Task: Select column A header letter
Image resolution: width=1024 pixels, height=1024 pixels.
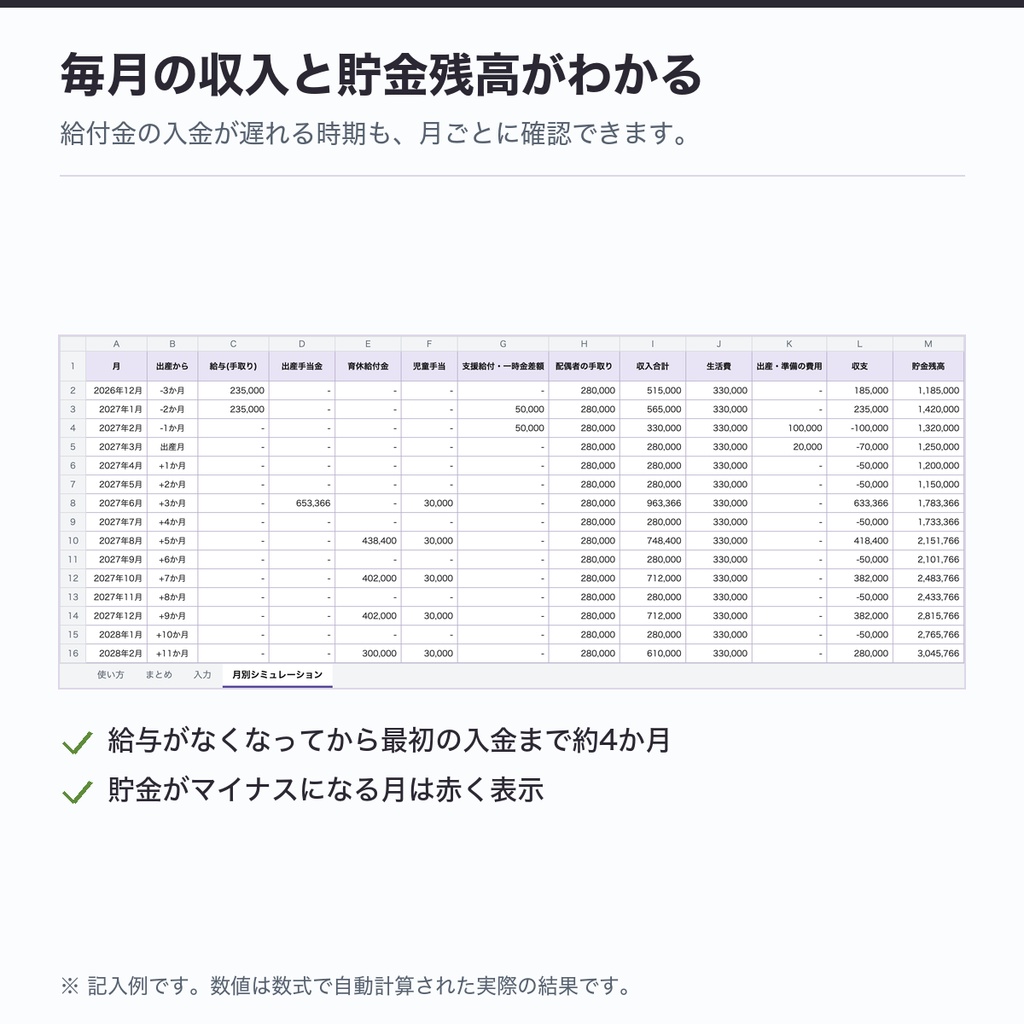Action: 116,344
